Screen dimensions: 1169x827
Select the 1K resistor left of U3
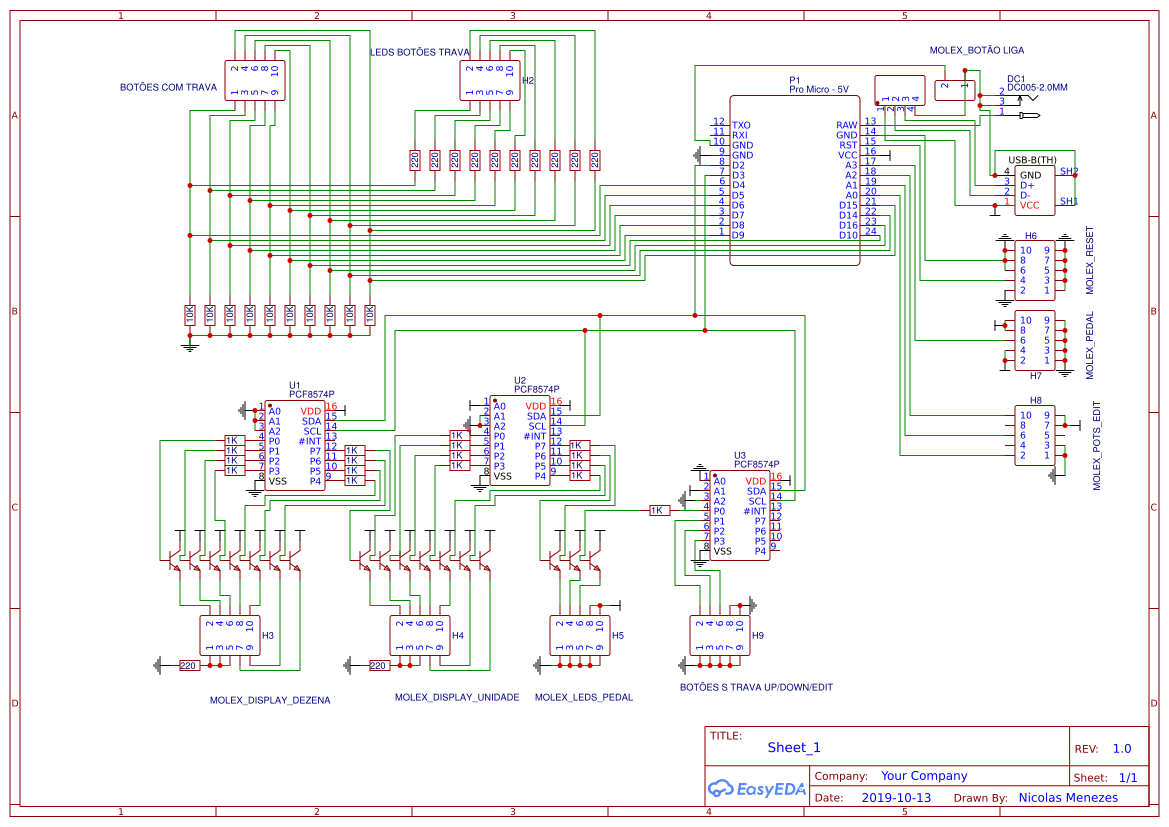[658, 510]
